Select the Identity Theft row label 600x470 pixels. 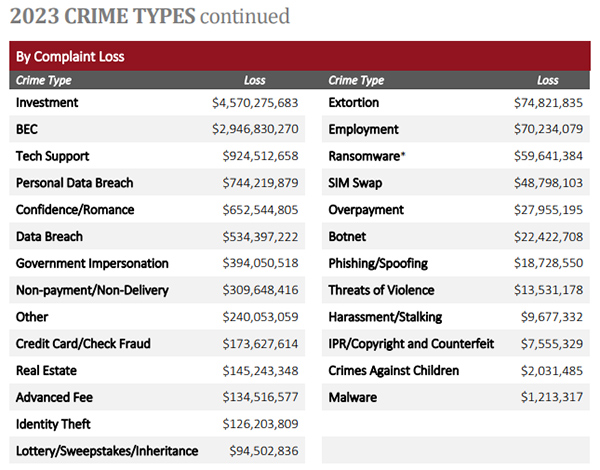pos(55,424)
